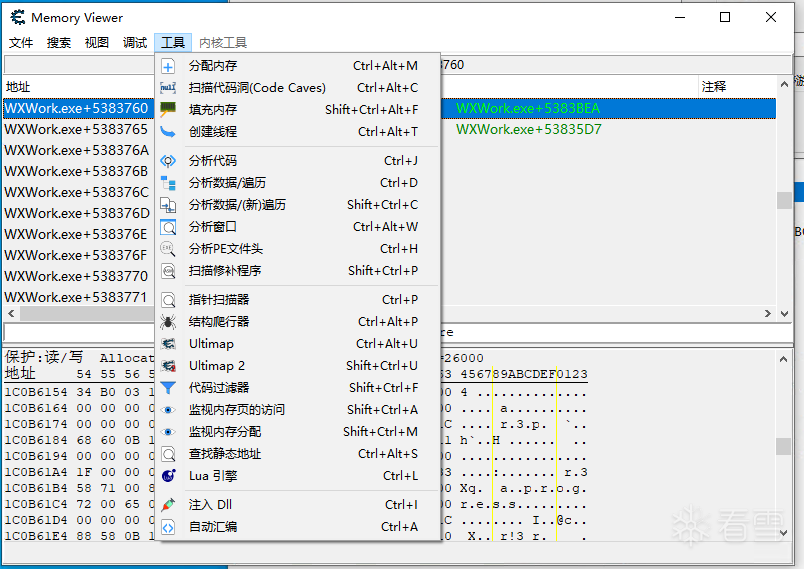Open the 自动汇编 entry
804x569 pixels.
pyautogui.click(x=297, y=527)
